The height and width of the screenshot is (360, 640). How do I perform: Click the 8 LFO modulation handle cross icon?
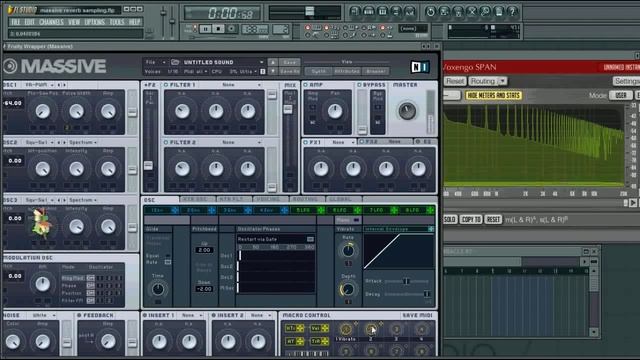tap(430, 210)
